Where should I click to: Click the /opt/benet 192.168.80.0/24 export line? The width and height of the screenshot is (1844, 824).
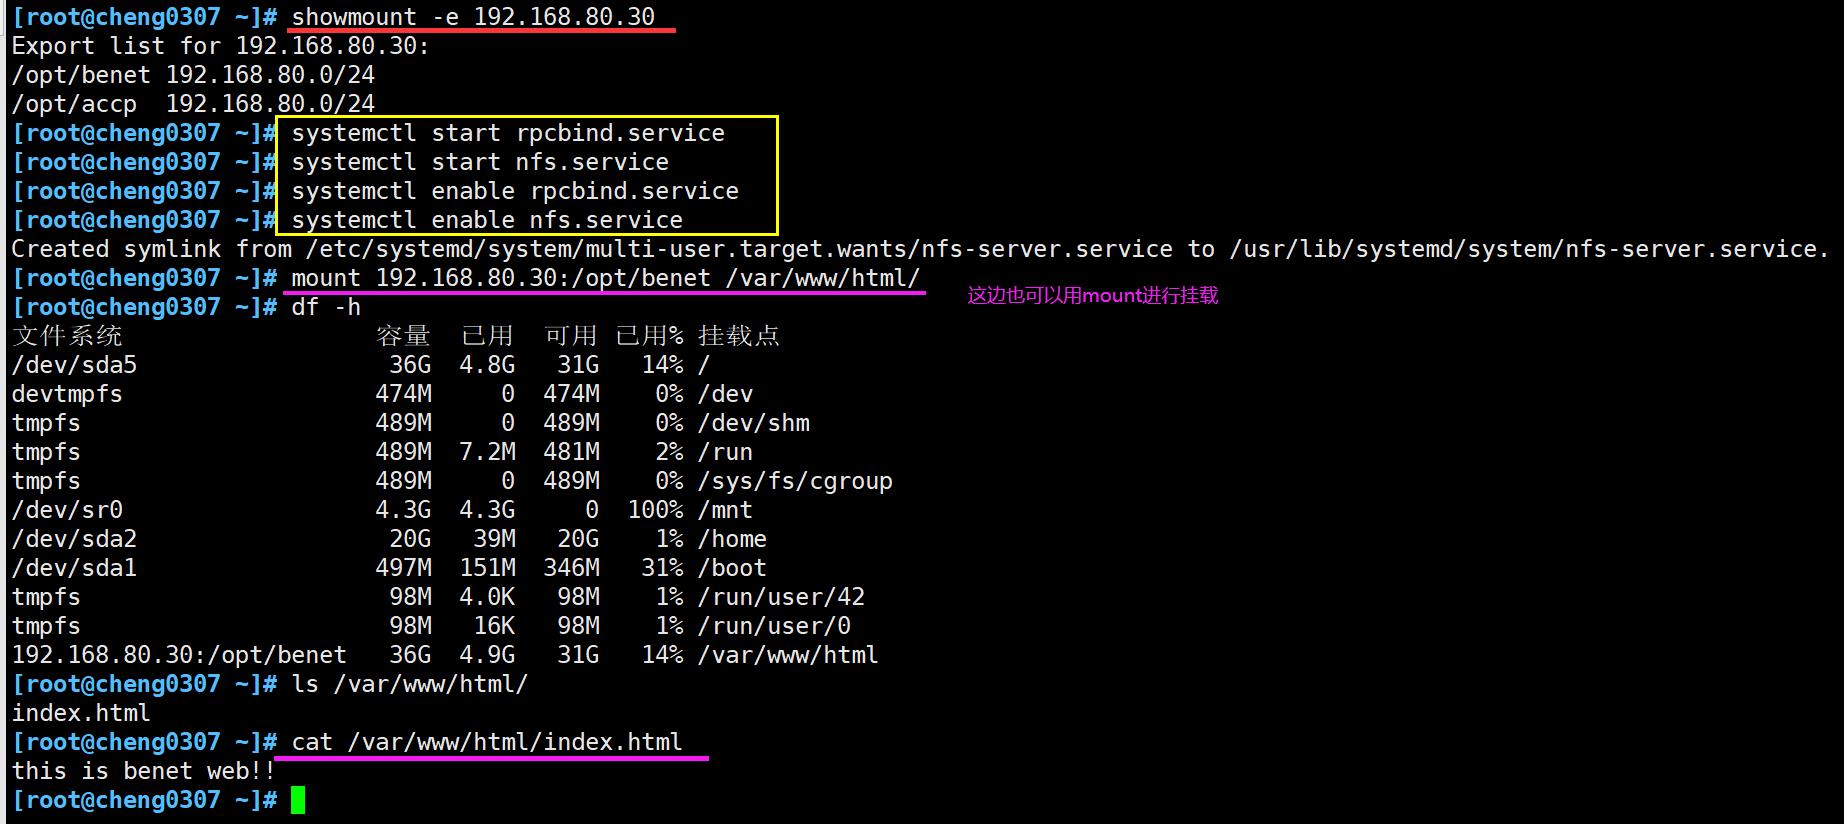(193, 75)
